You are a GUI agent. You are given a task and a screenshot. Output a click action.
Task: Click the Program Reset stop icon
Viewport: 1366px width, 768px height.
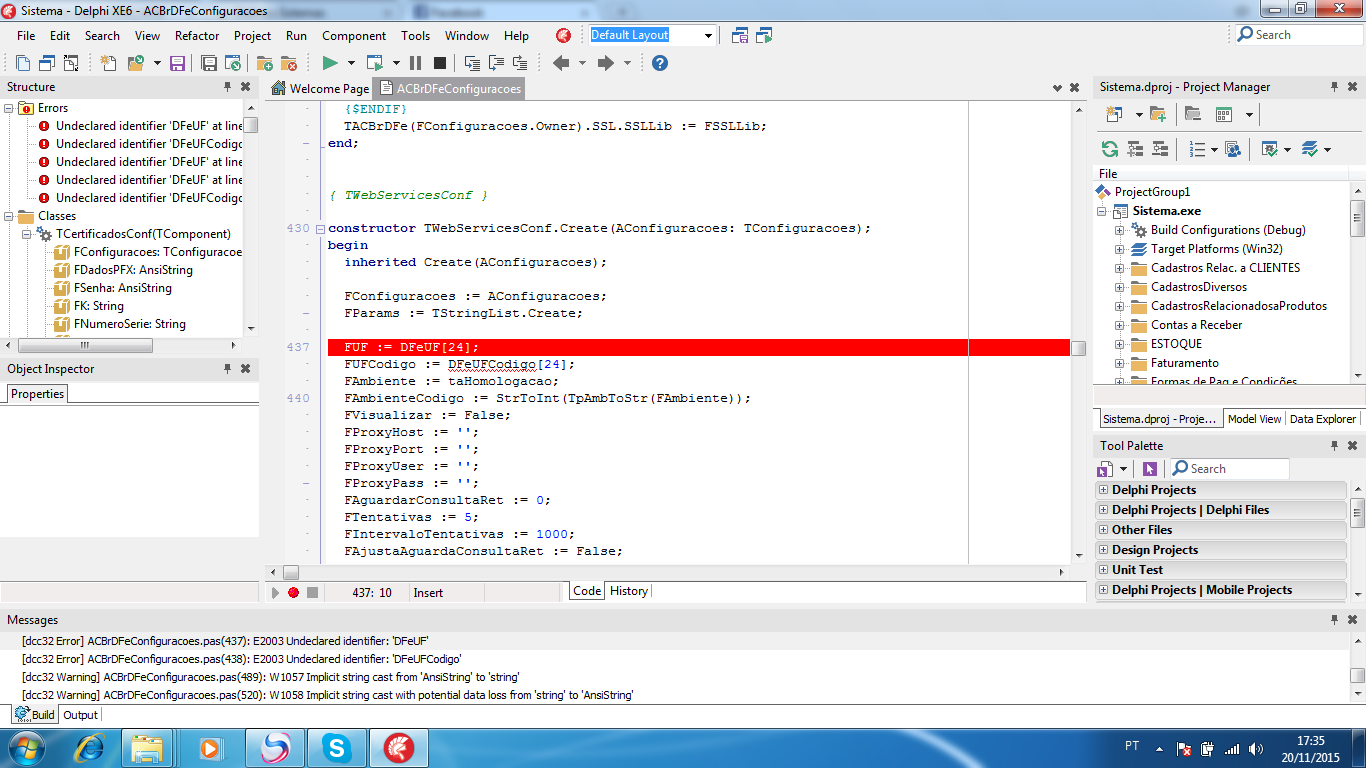(440, 63)
